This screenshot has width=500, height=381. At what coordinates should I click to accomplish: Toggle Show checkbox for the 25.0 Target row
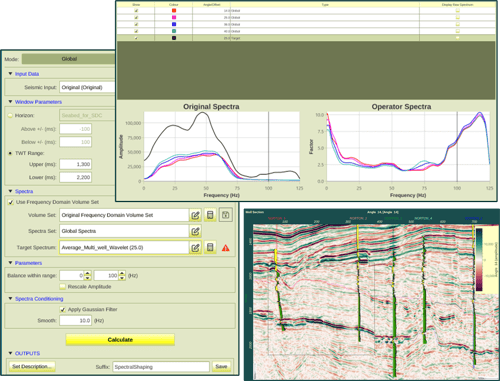click(x=136, y=38)
